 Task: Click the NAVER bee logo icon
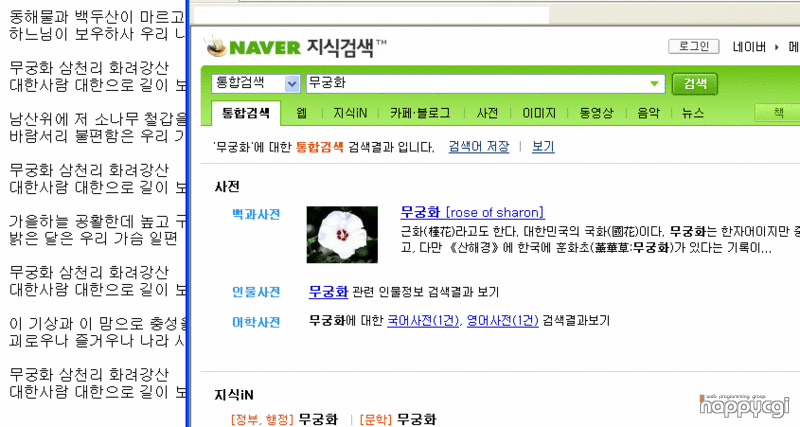click(216, 46)
